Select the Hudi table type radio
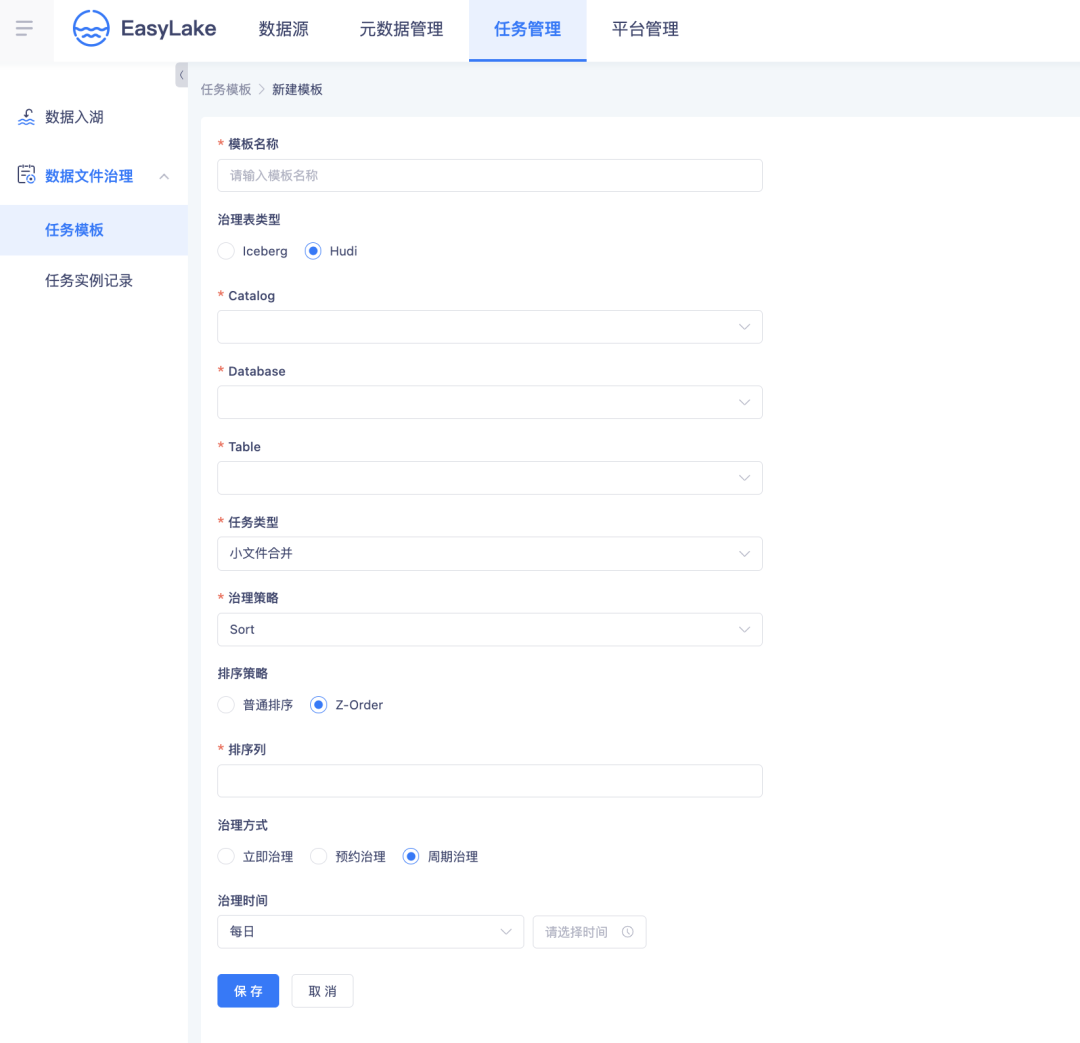1080x1043 pixels. coord(313,251)
